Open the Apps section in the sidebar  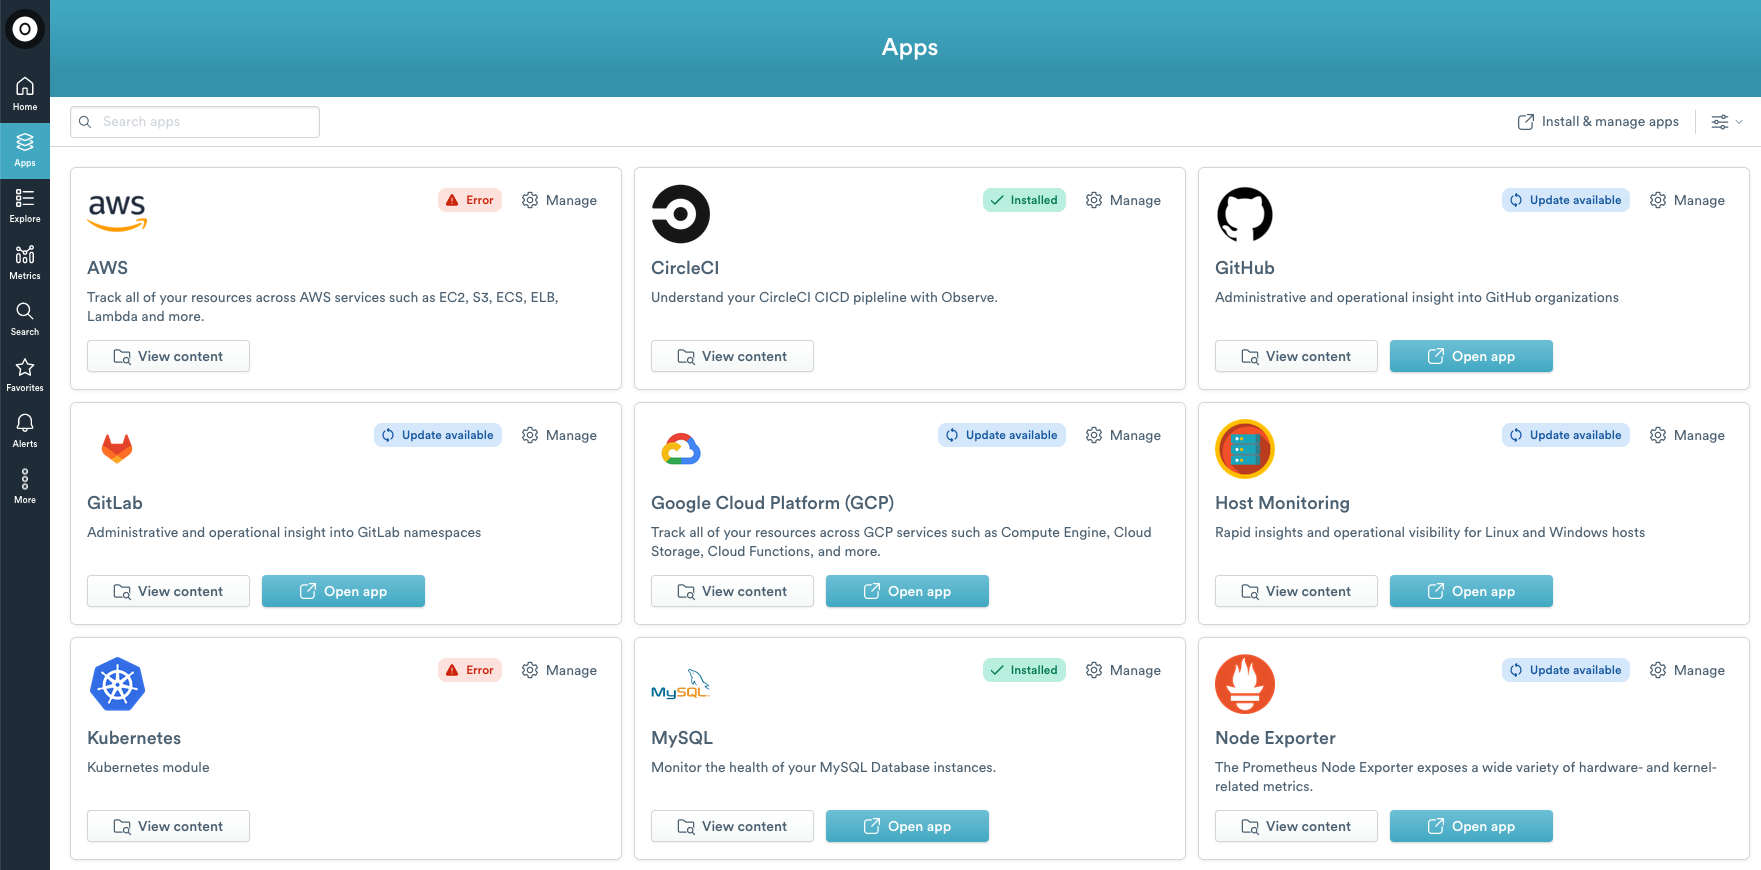click(x=25, y=150)
